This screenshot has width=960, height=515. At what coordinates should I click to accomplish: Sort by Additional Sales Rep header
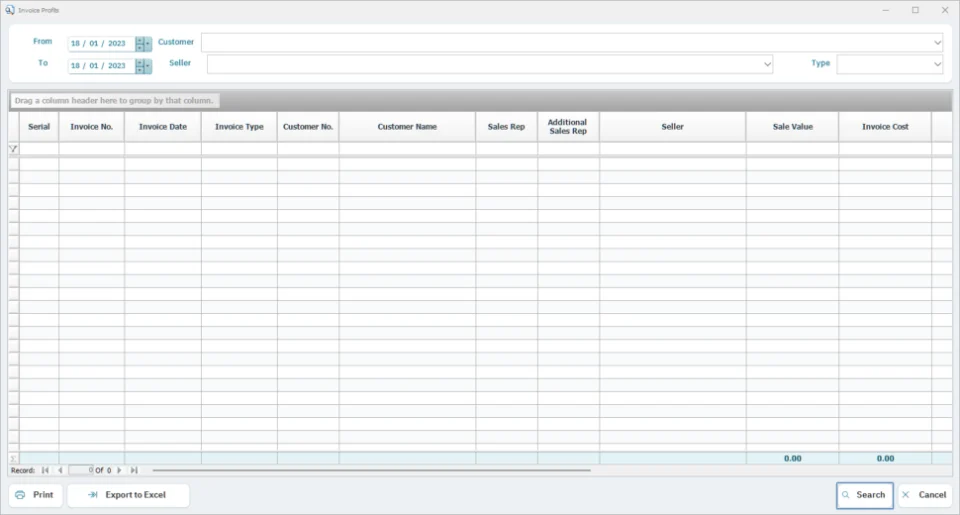pos(568,127)
